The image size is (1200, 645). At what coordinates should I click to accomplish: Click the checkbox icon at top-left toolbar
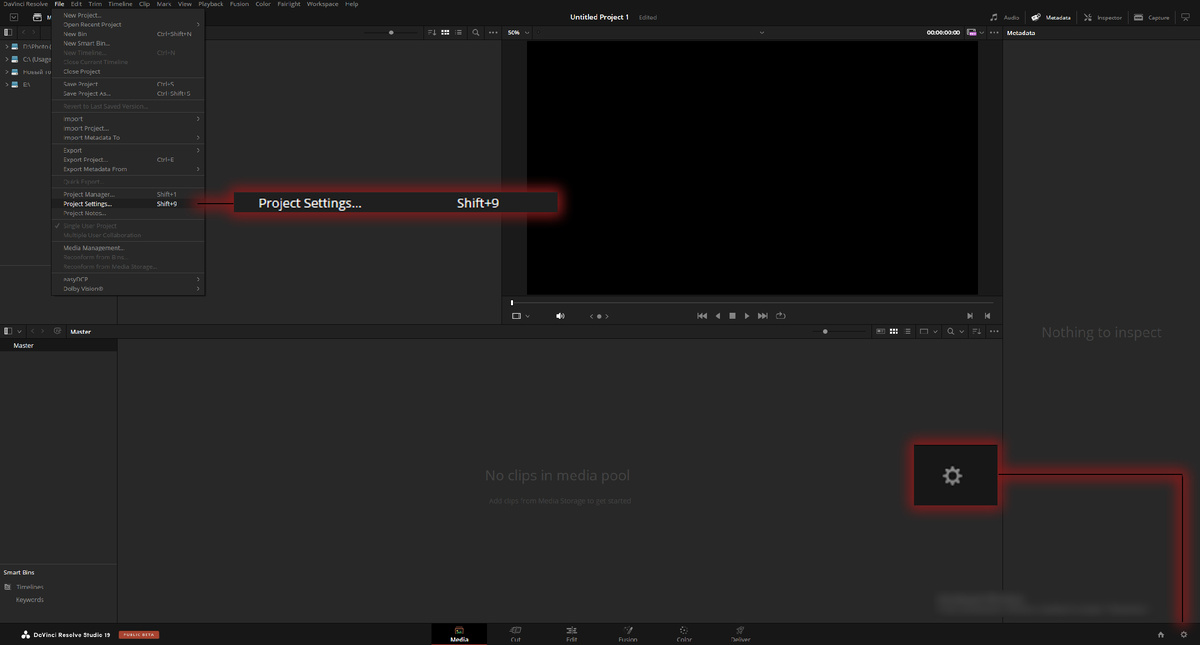[14, 17]
